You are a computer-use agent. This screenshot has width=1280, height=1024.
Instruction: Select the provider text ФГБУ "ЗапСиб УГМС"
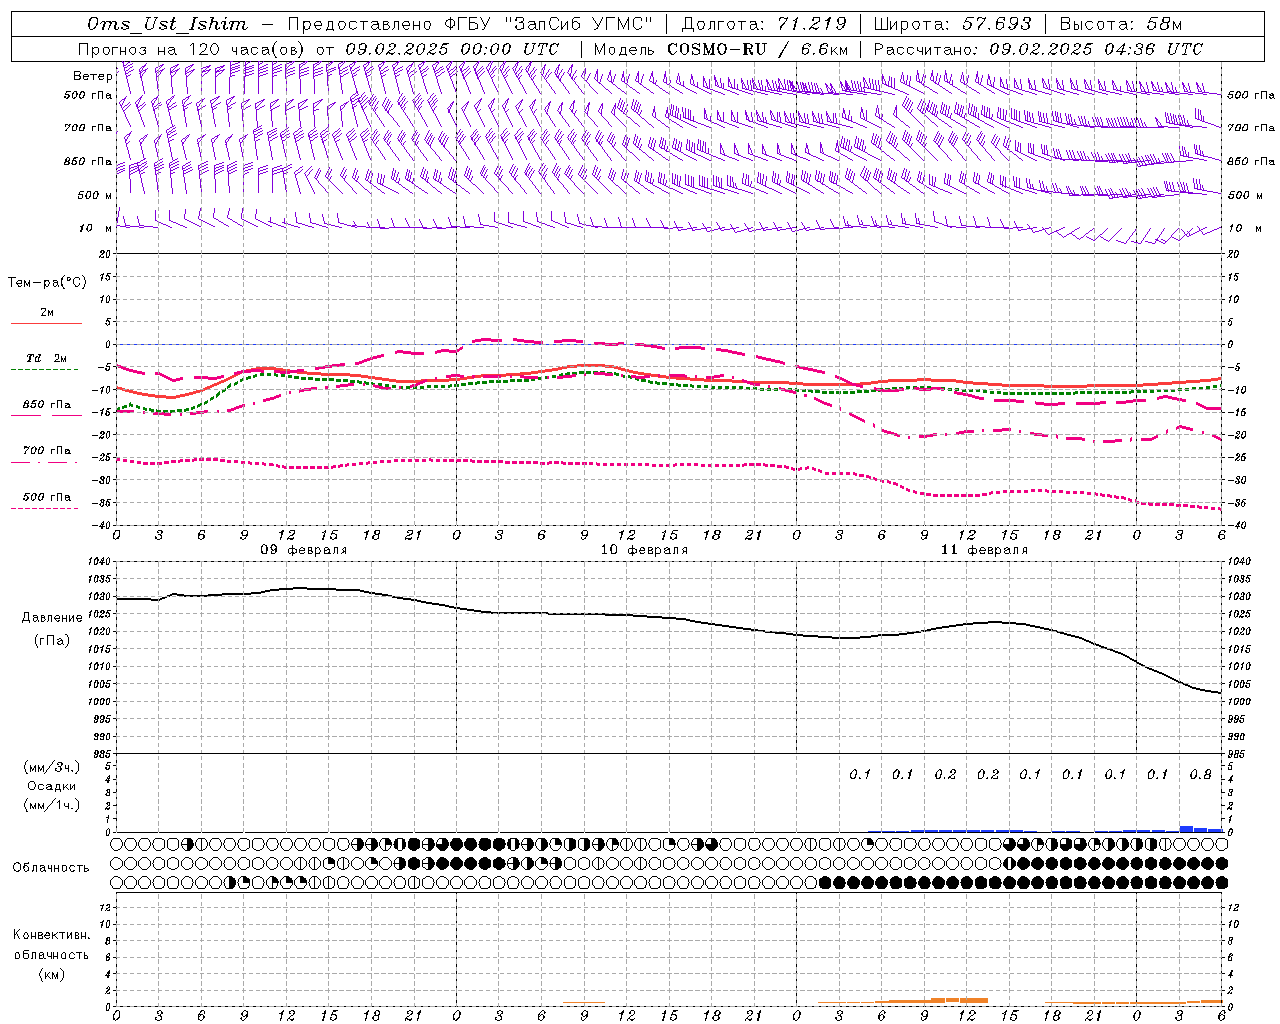pos(547,24)
